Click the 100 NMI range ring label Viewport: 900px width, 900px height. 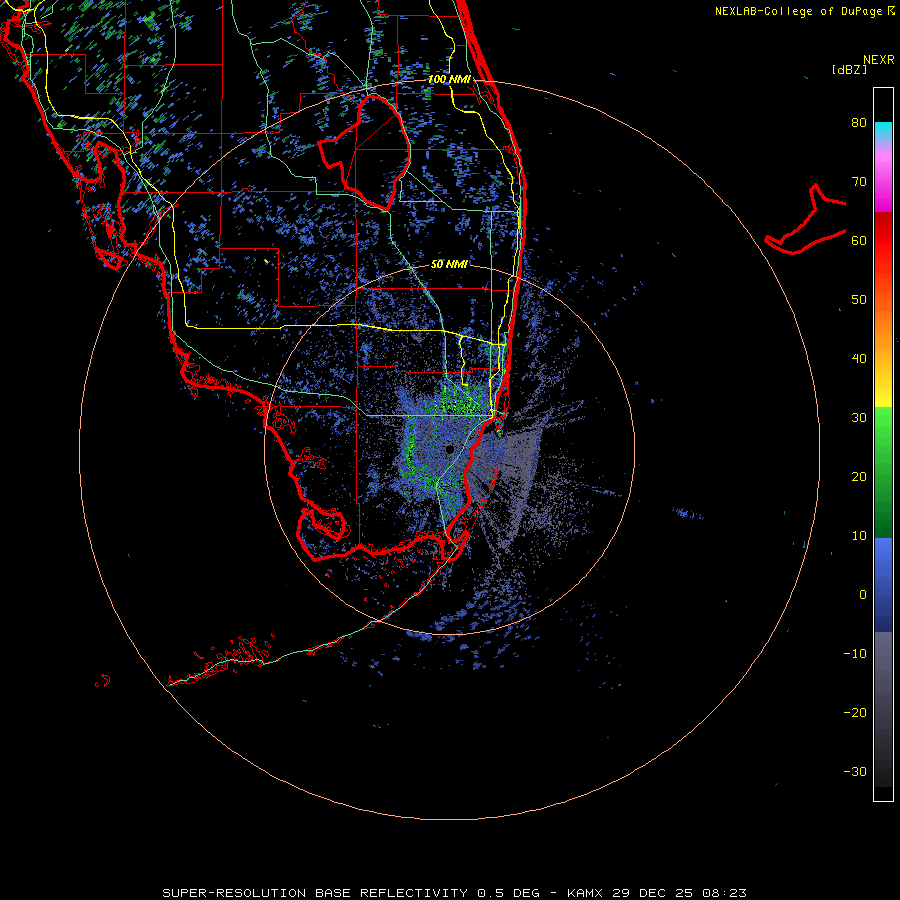449,79
